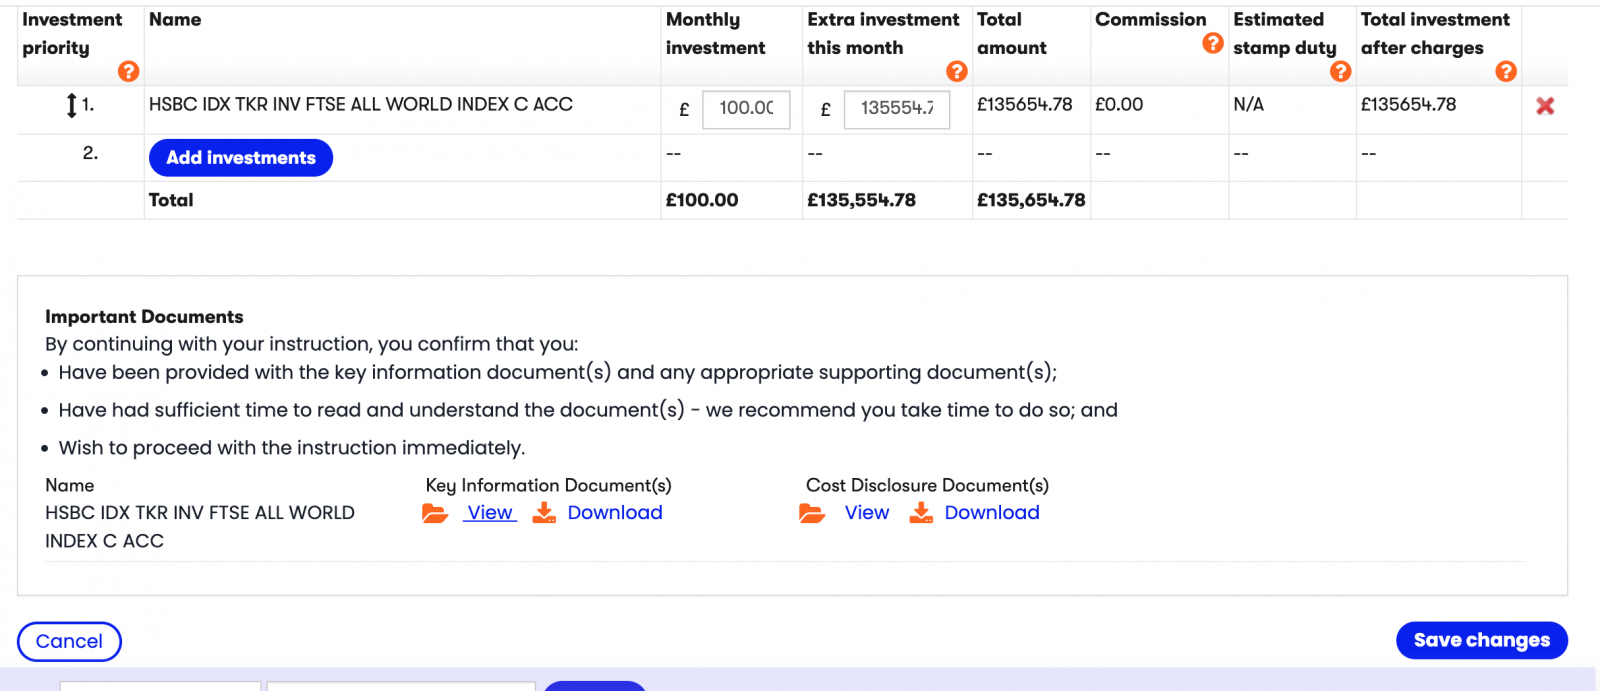Click fund name in Important Documents section
This screenshot has height=691, width=1600.
tap(200, 527)
